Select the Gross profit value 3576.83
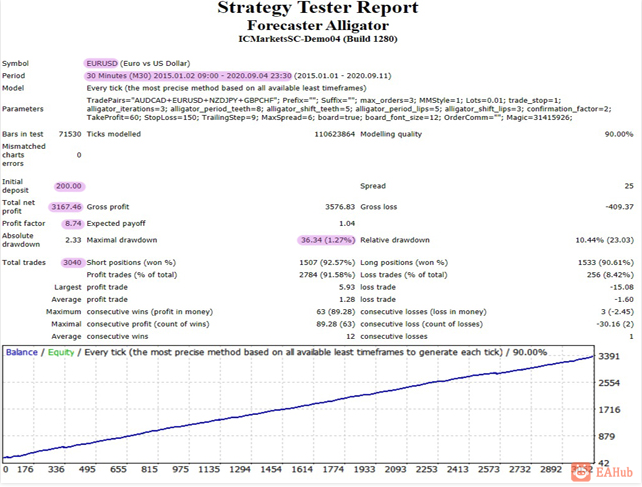This screenshot has height=487, width=642. click(340, 207)
